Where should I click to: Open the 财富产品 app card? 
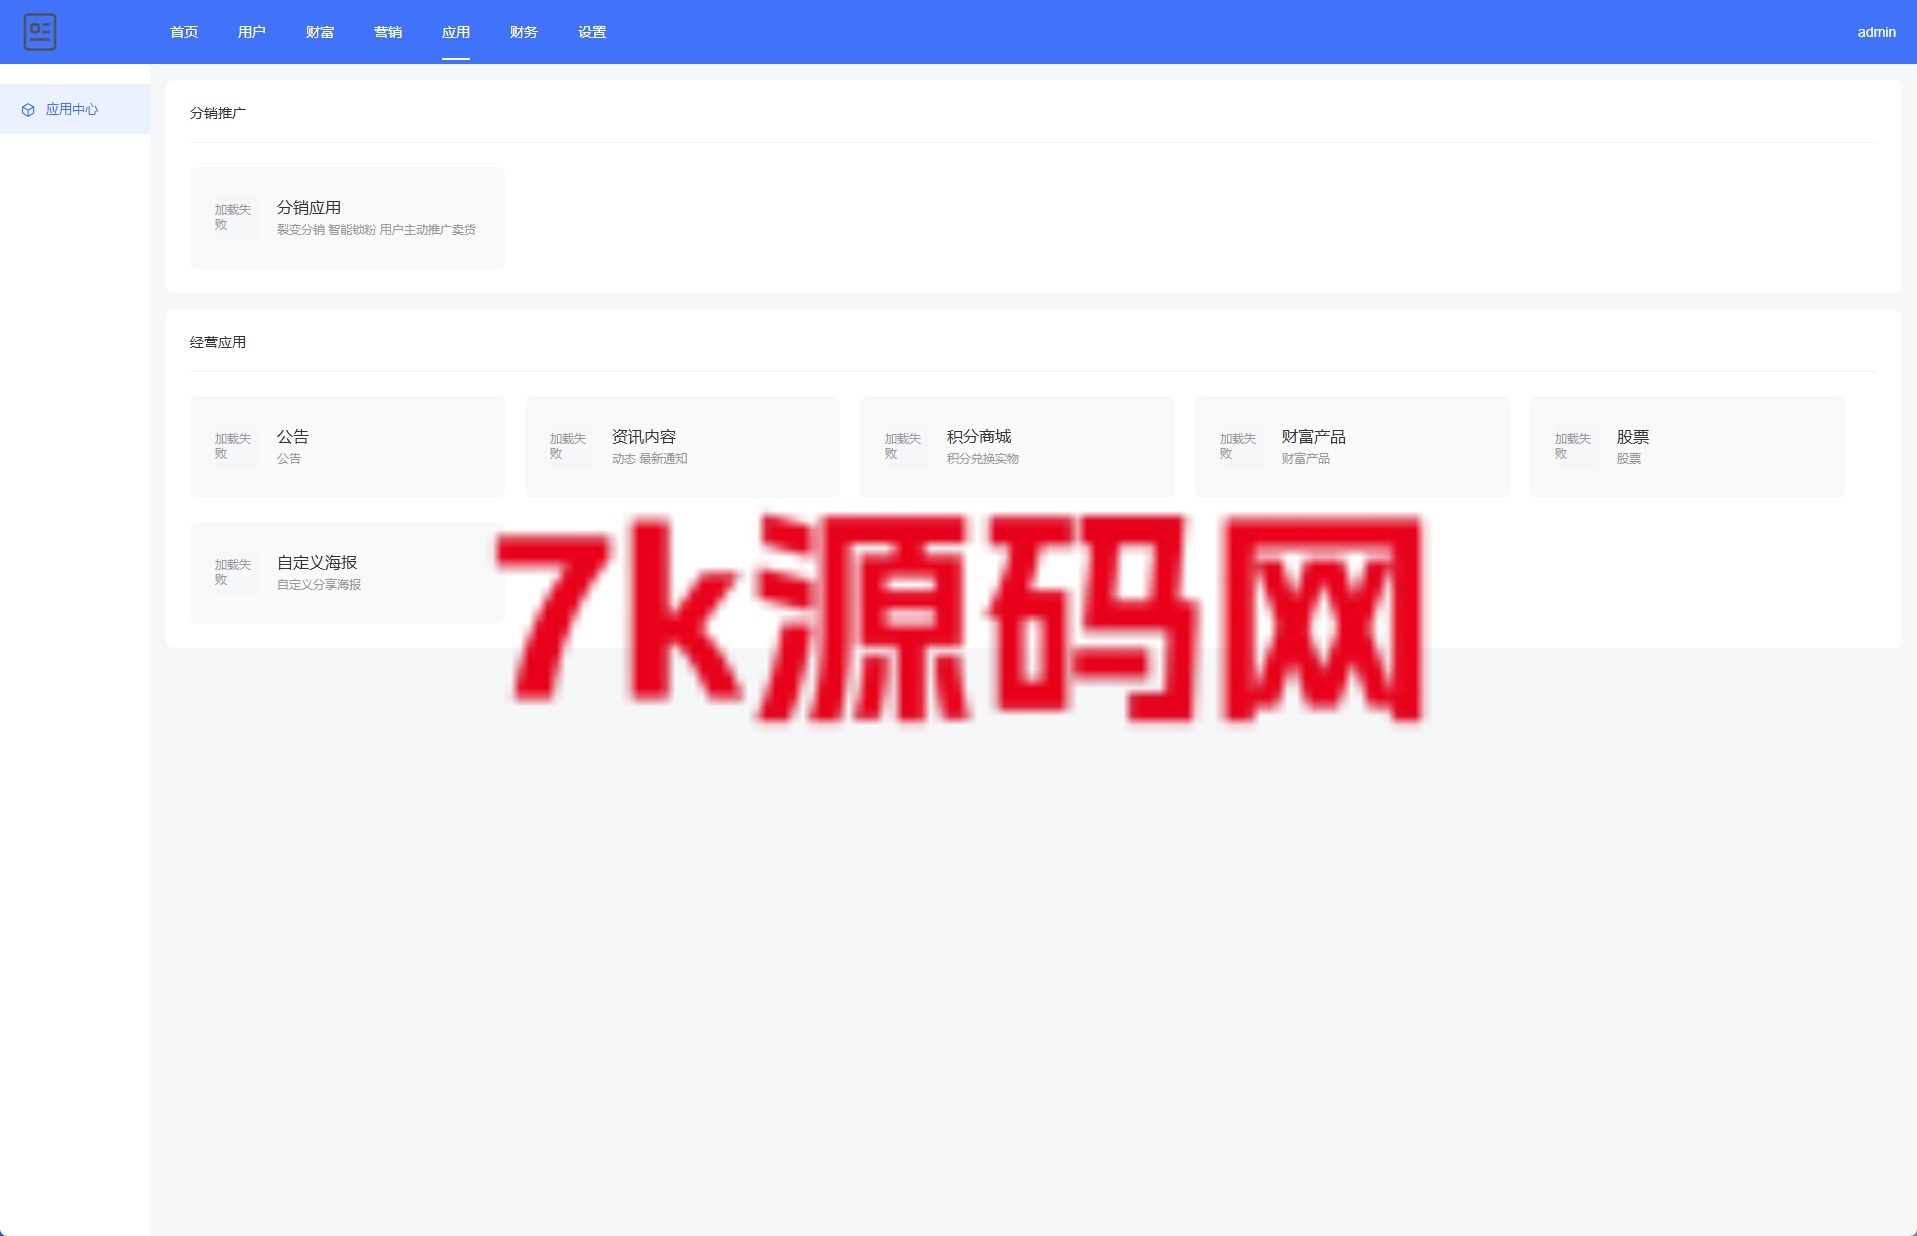1352,446
